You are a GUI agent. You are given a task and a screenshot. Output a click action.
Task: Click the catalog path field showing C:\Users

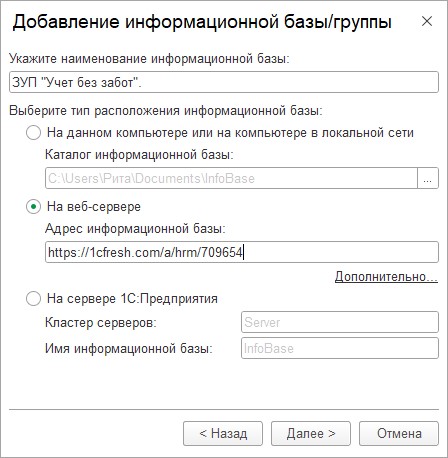tap(231, 178)
